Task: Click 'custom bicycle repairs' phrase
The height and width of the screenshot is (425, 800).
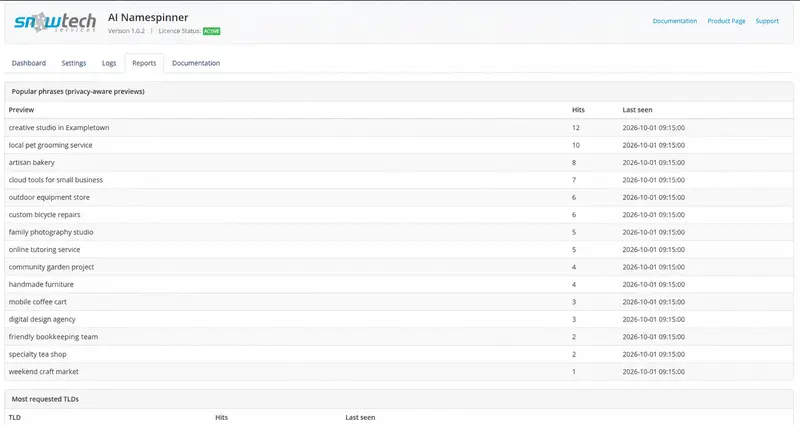Action: [x=44, y=215]
